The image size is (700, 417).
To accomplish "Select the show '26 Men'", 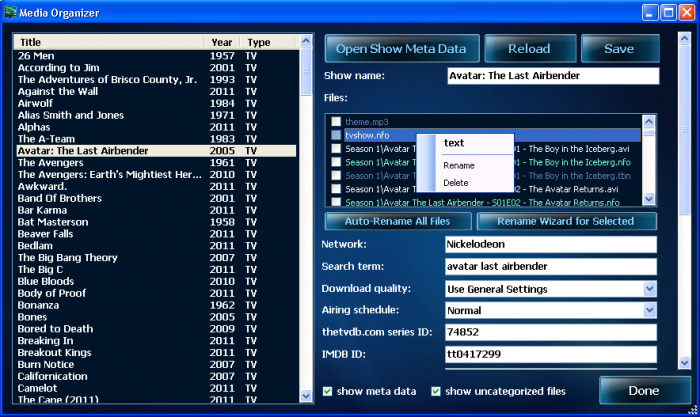I will (x=156, y=56).
